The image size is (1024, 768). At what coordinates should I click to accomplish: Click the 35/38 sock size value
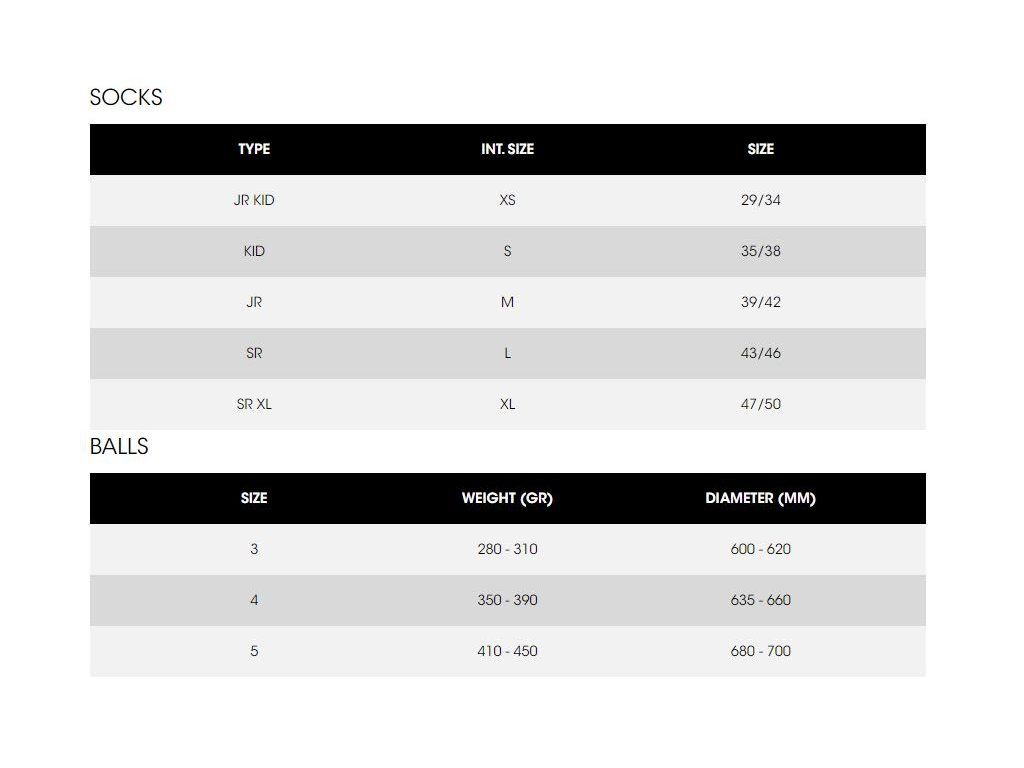760,251
